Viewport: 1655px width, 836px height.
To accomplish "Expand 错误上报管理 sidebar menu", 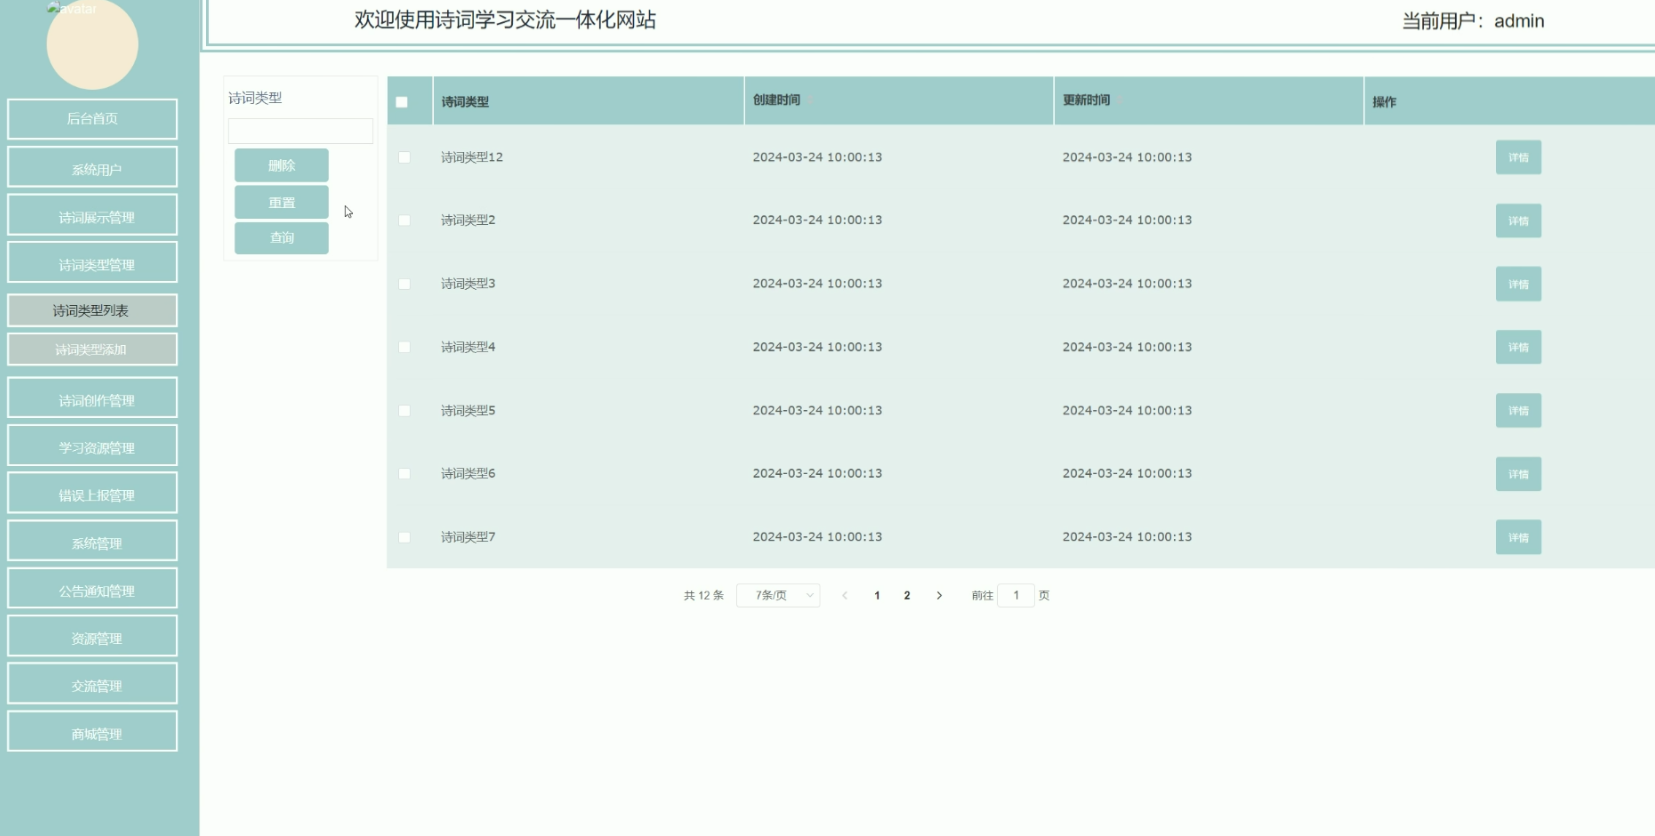I will click(x=93, y=493).
